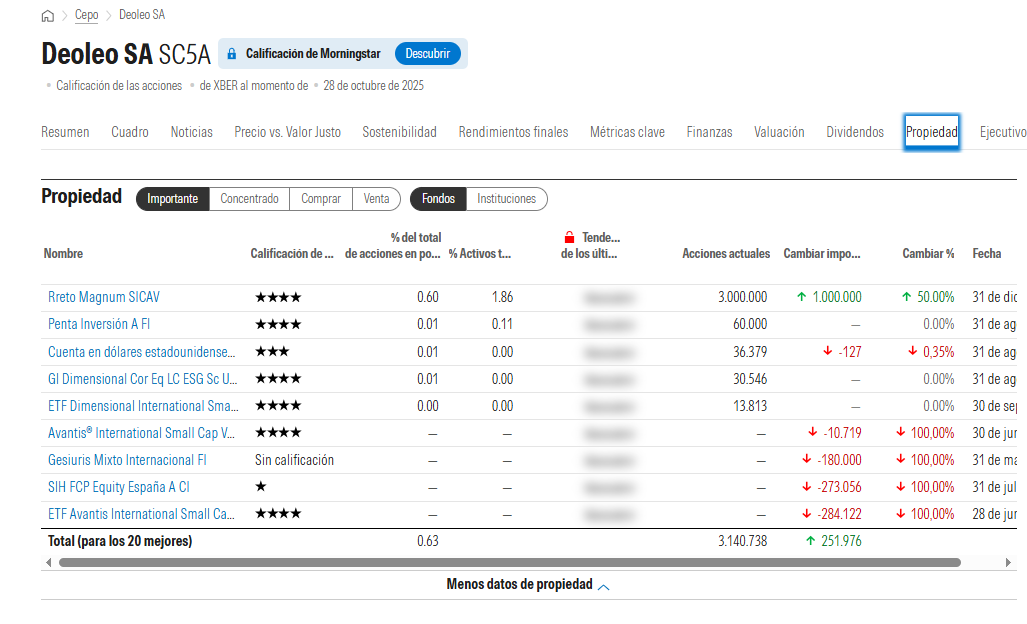
Task: Open Penta Inversión A FI link
Action: 99,324
